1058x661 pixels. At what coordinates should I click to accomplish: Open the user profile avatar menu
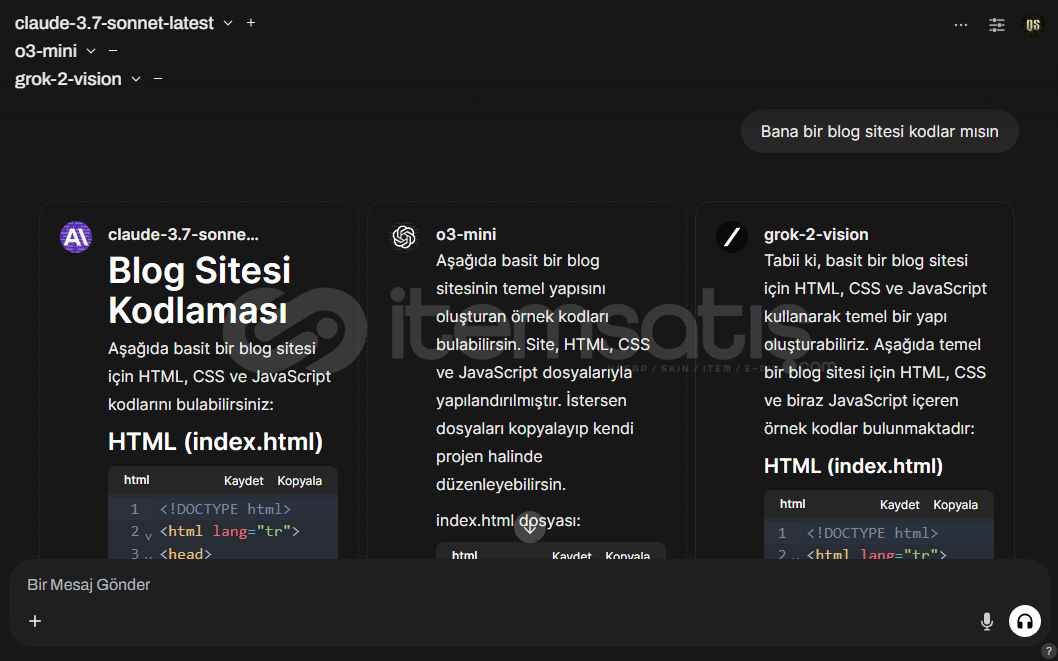(1032, 25)
